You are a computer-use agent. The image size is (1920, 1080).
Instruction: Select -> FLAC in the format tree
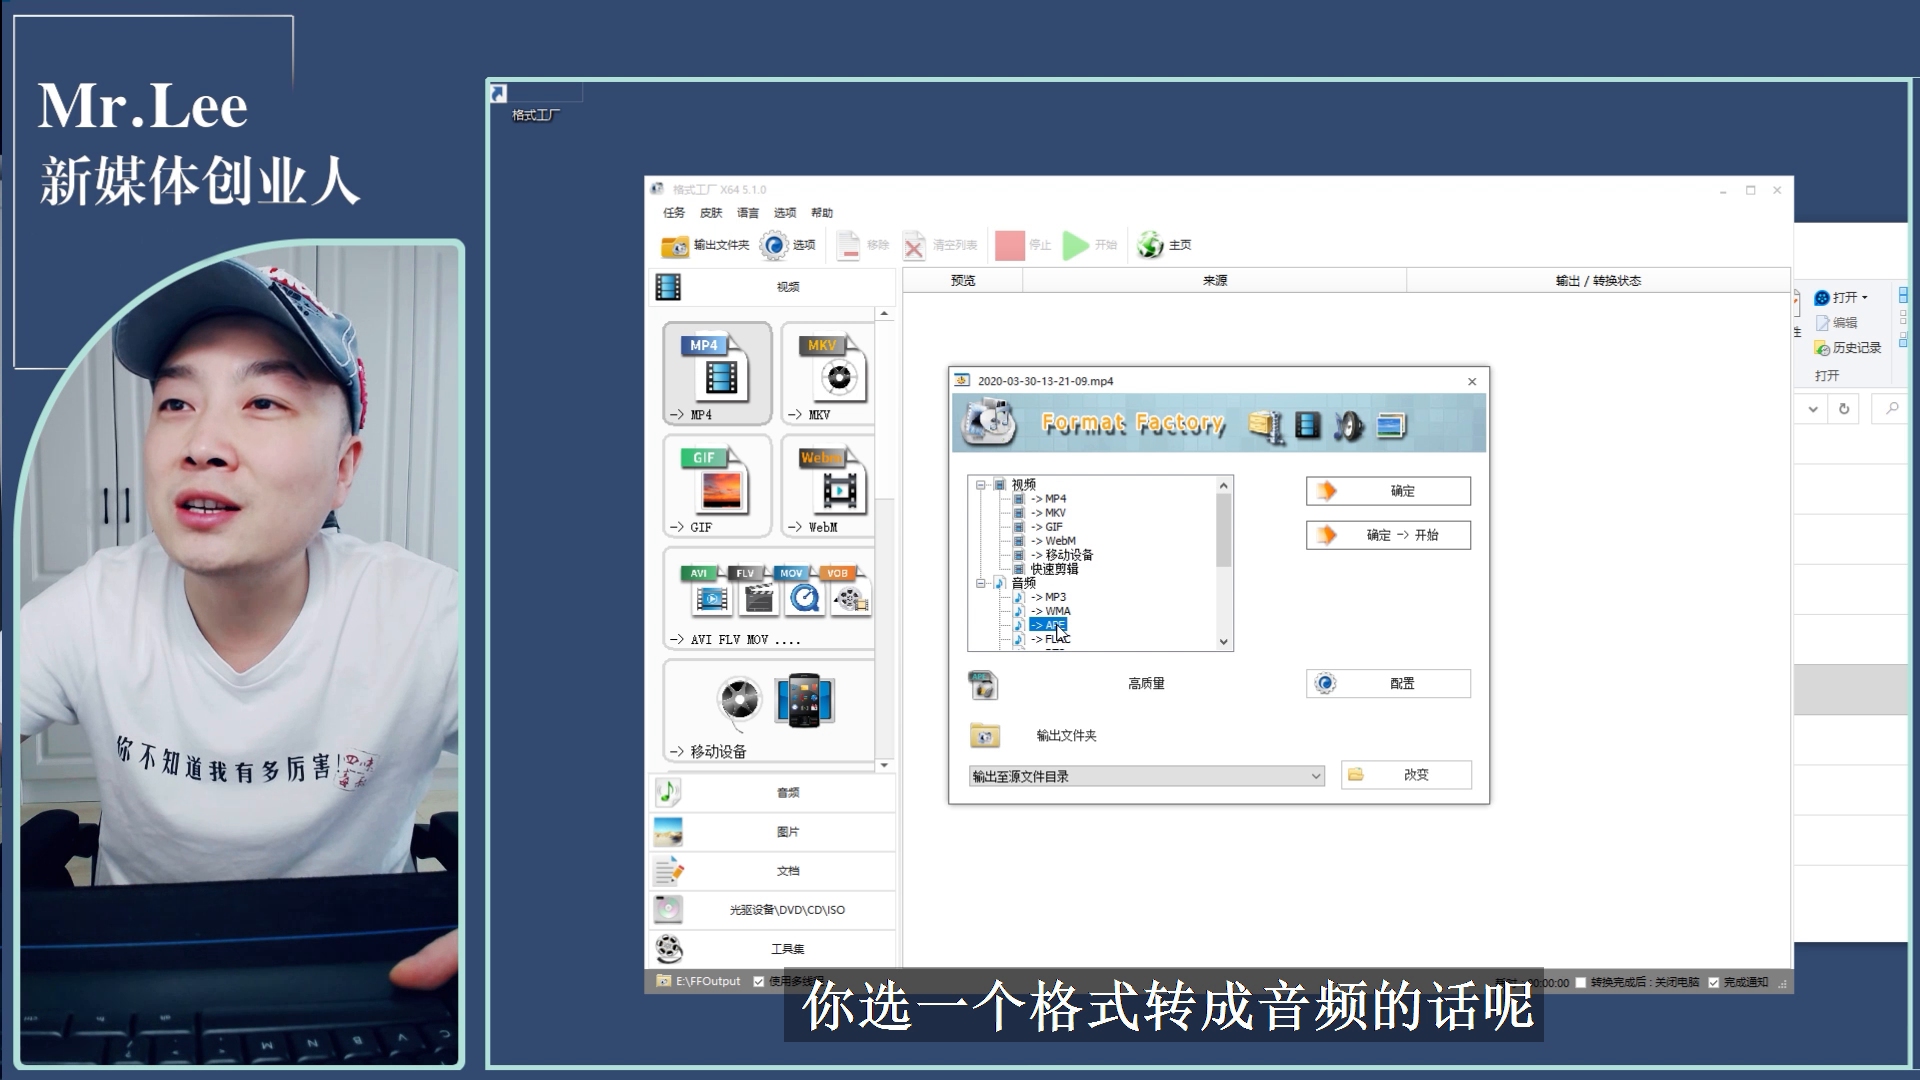[x=1050, y=639]
